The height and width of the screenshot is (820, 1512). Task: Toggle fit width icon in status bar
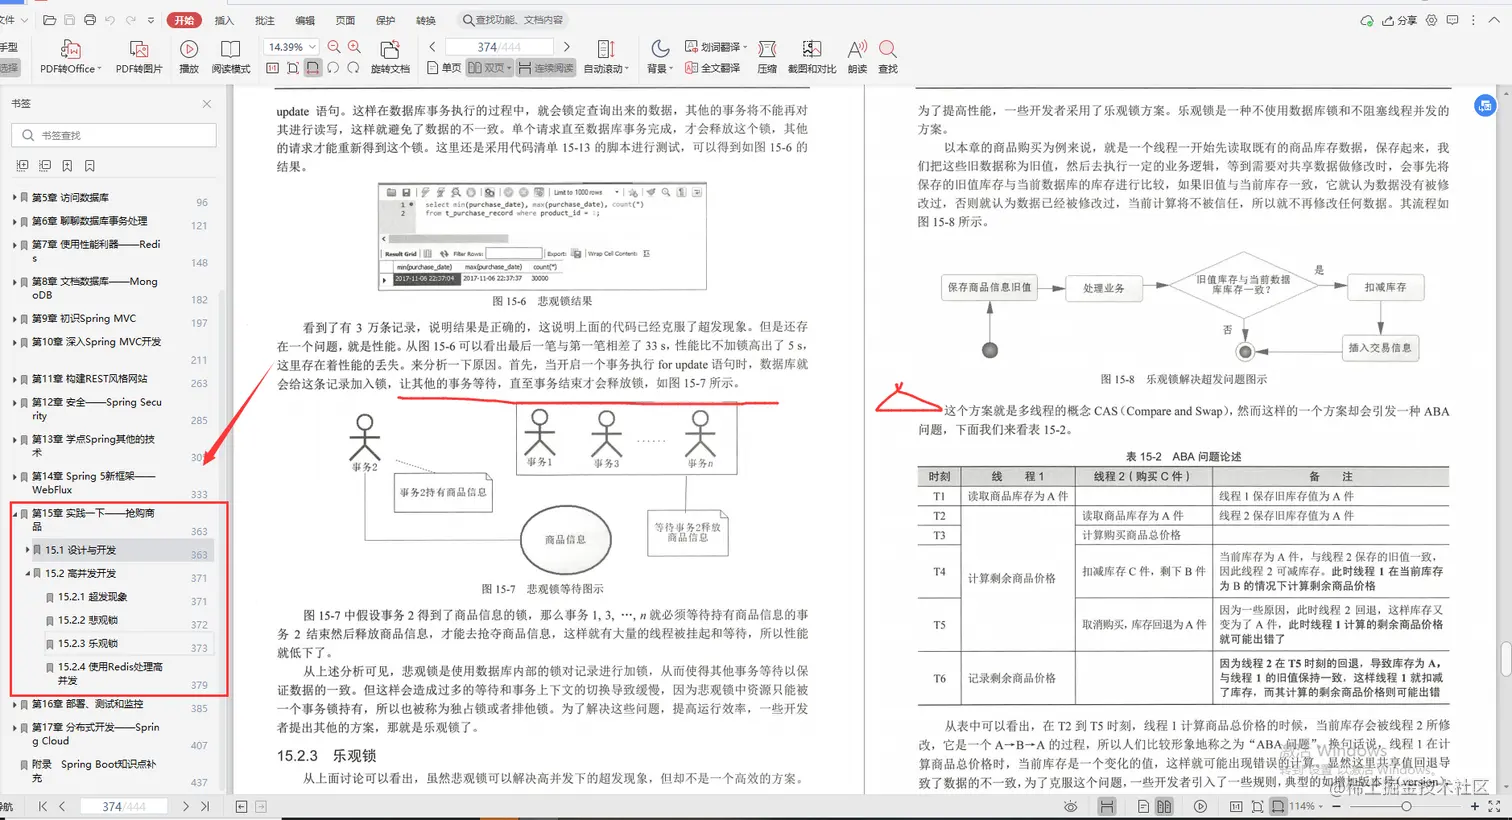1278,806
